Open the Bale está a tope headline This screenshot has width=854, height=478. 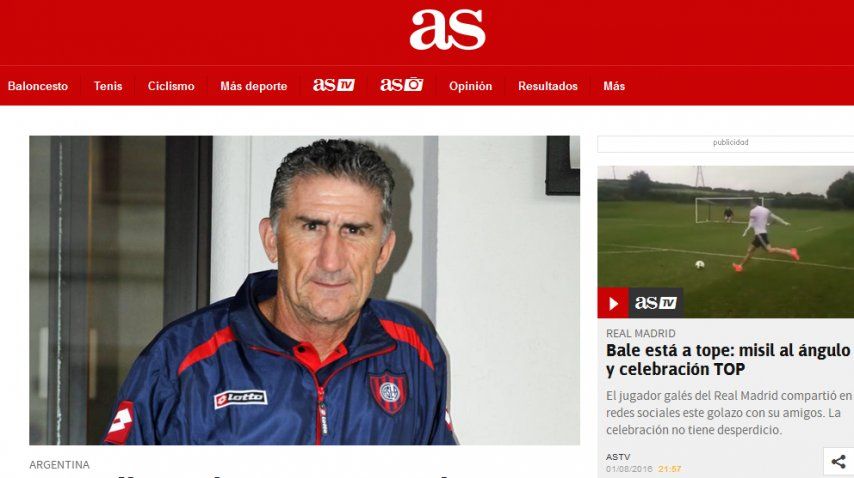click(x=728, y=359)
